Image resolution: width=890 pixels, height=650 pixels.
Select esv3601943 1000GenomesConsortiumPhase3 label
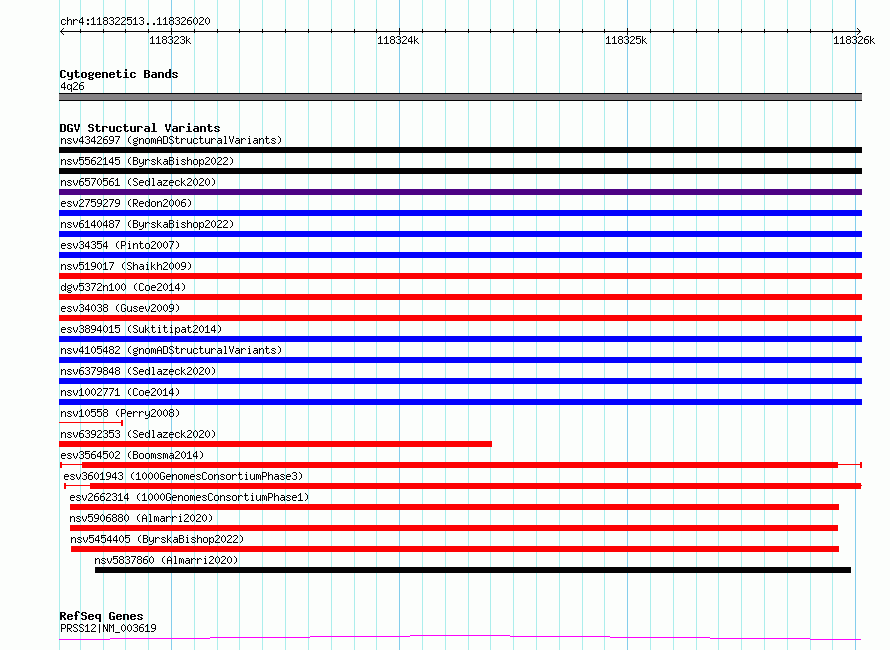point(183,476)
